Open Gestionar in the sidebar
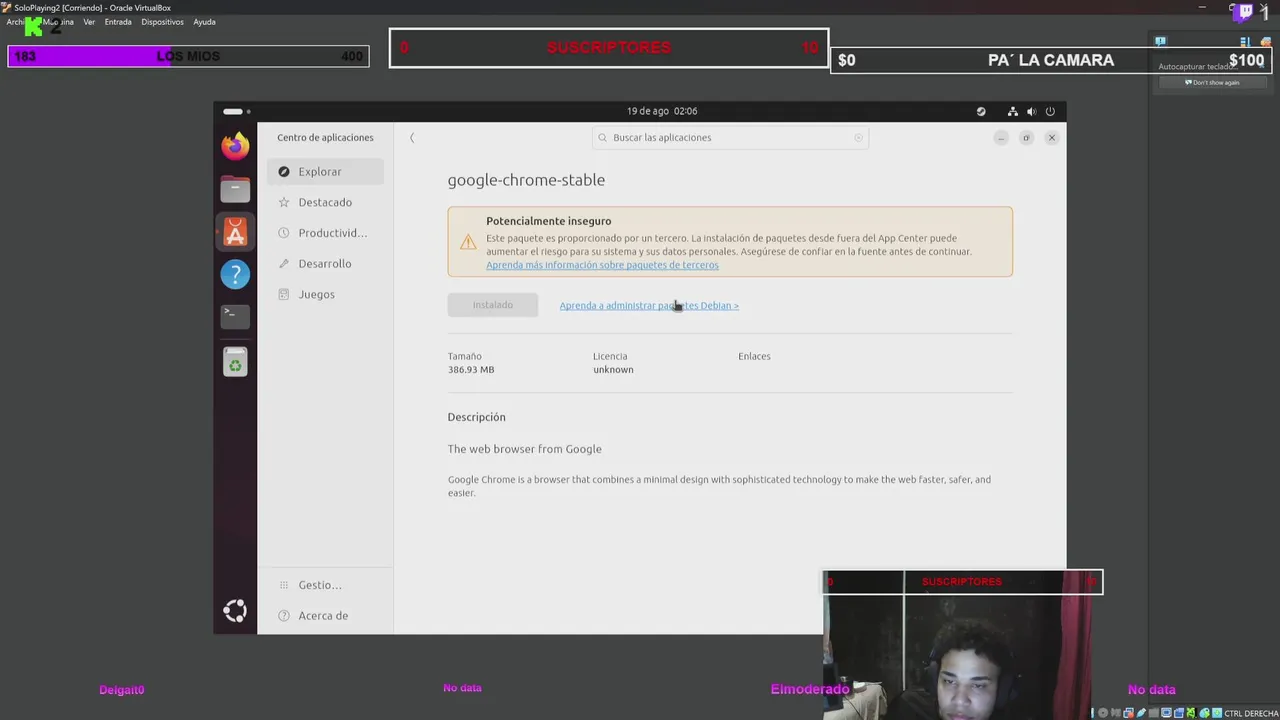1280x720 pixels. click(325, 585)
